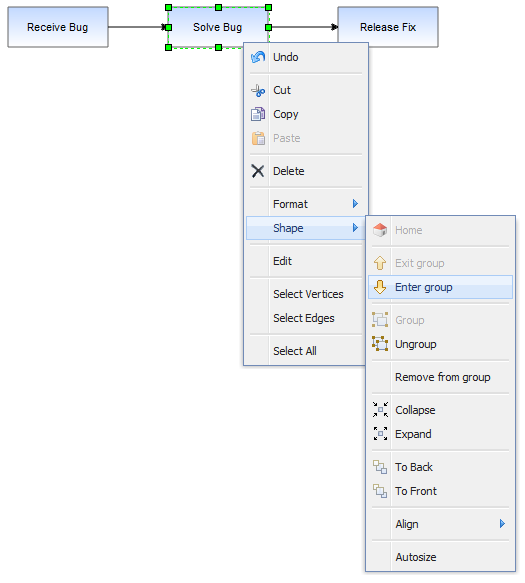The width and height of the screenshot is (525, 583).
Task: Click the Collapse arrows icon
Action: click(380, 410)
